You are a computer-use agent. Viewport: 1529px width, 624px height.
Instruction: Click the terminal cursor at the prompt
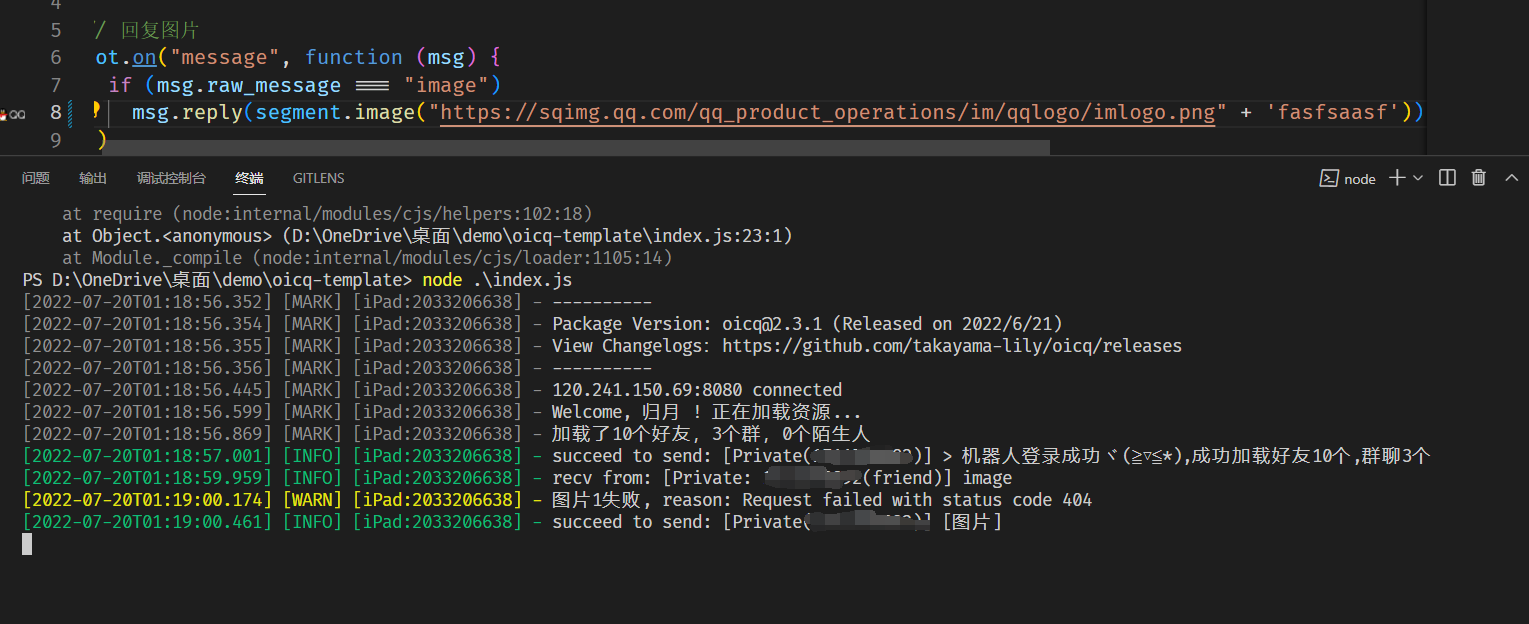[x=27, y=544]
